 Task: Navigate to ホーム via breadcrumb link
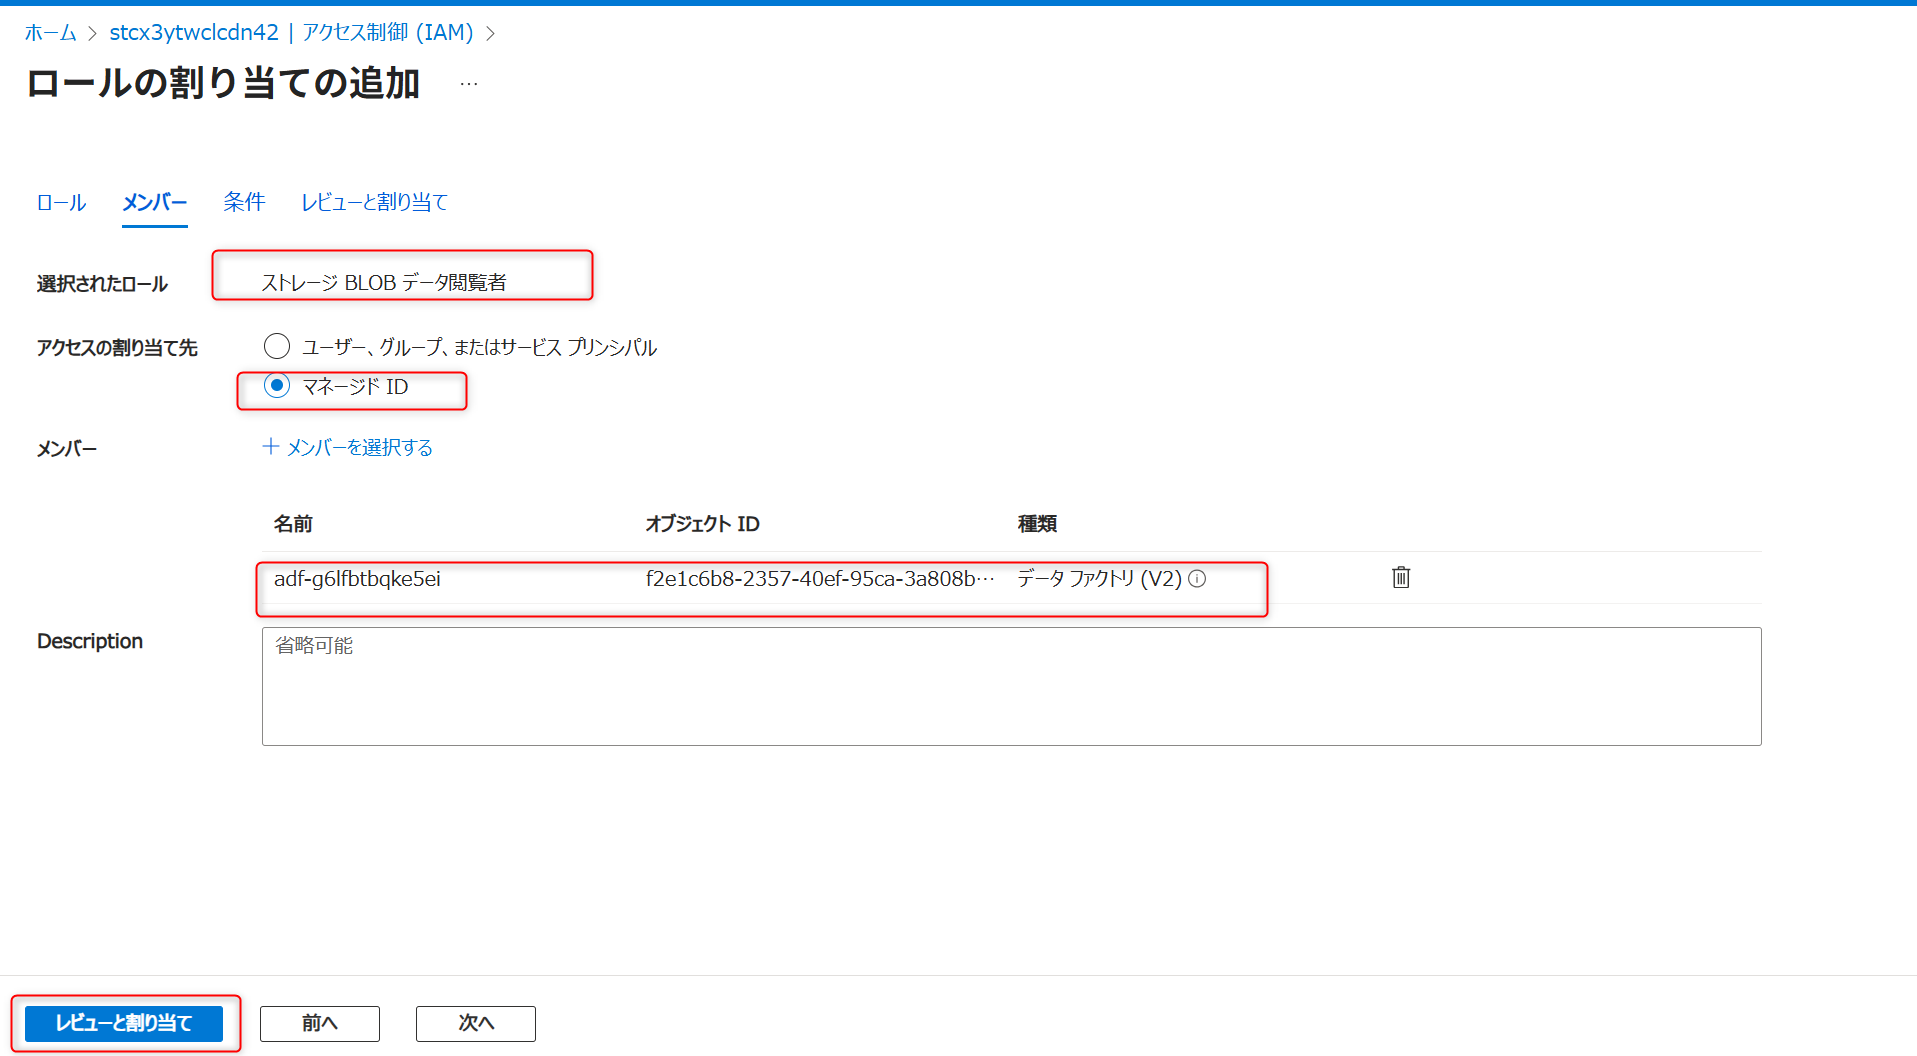click(x=49, y=32)
